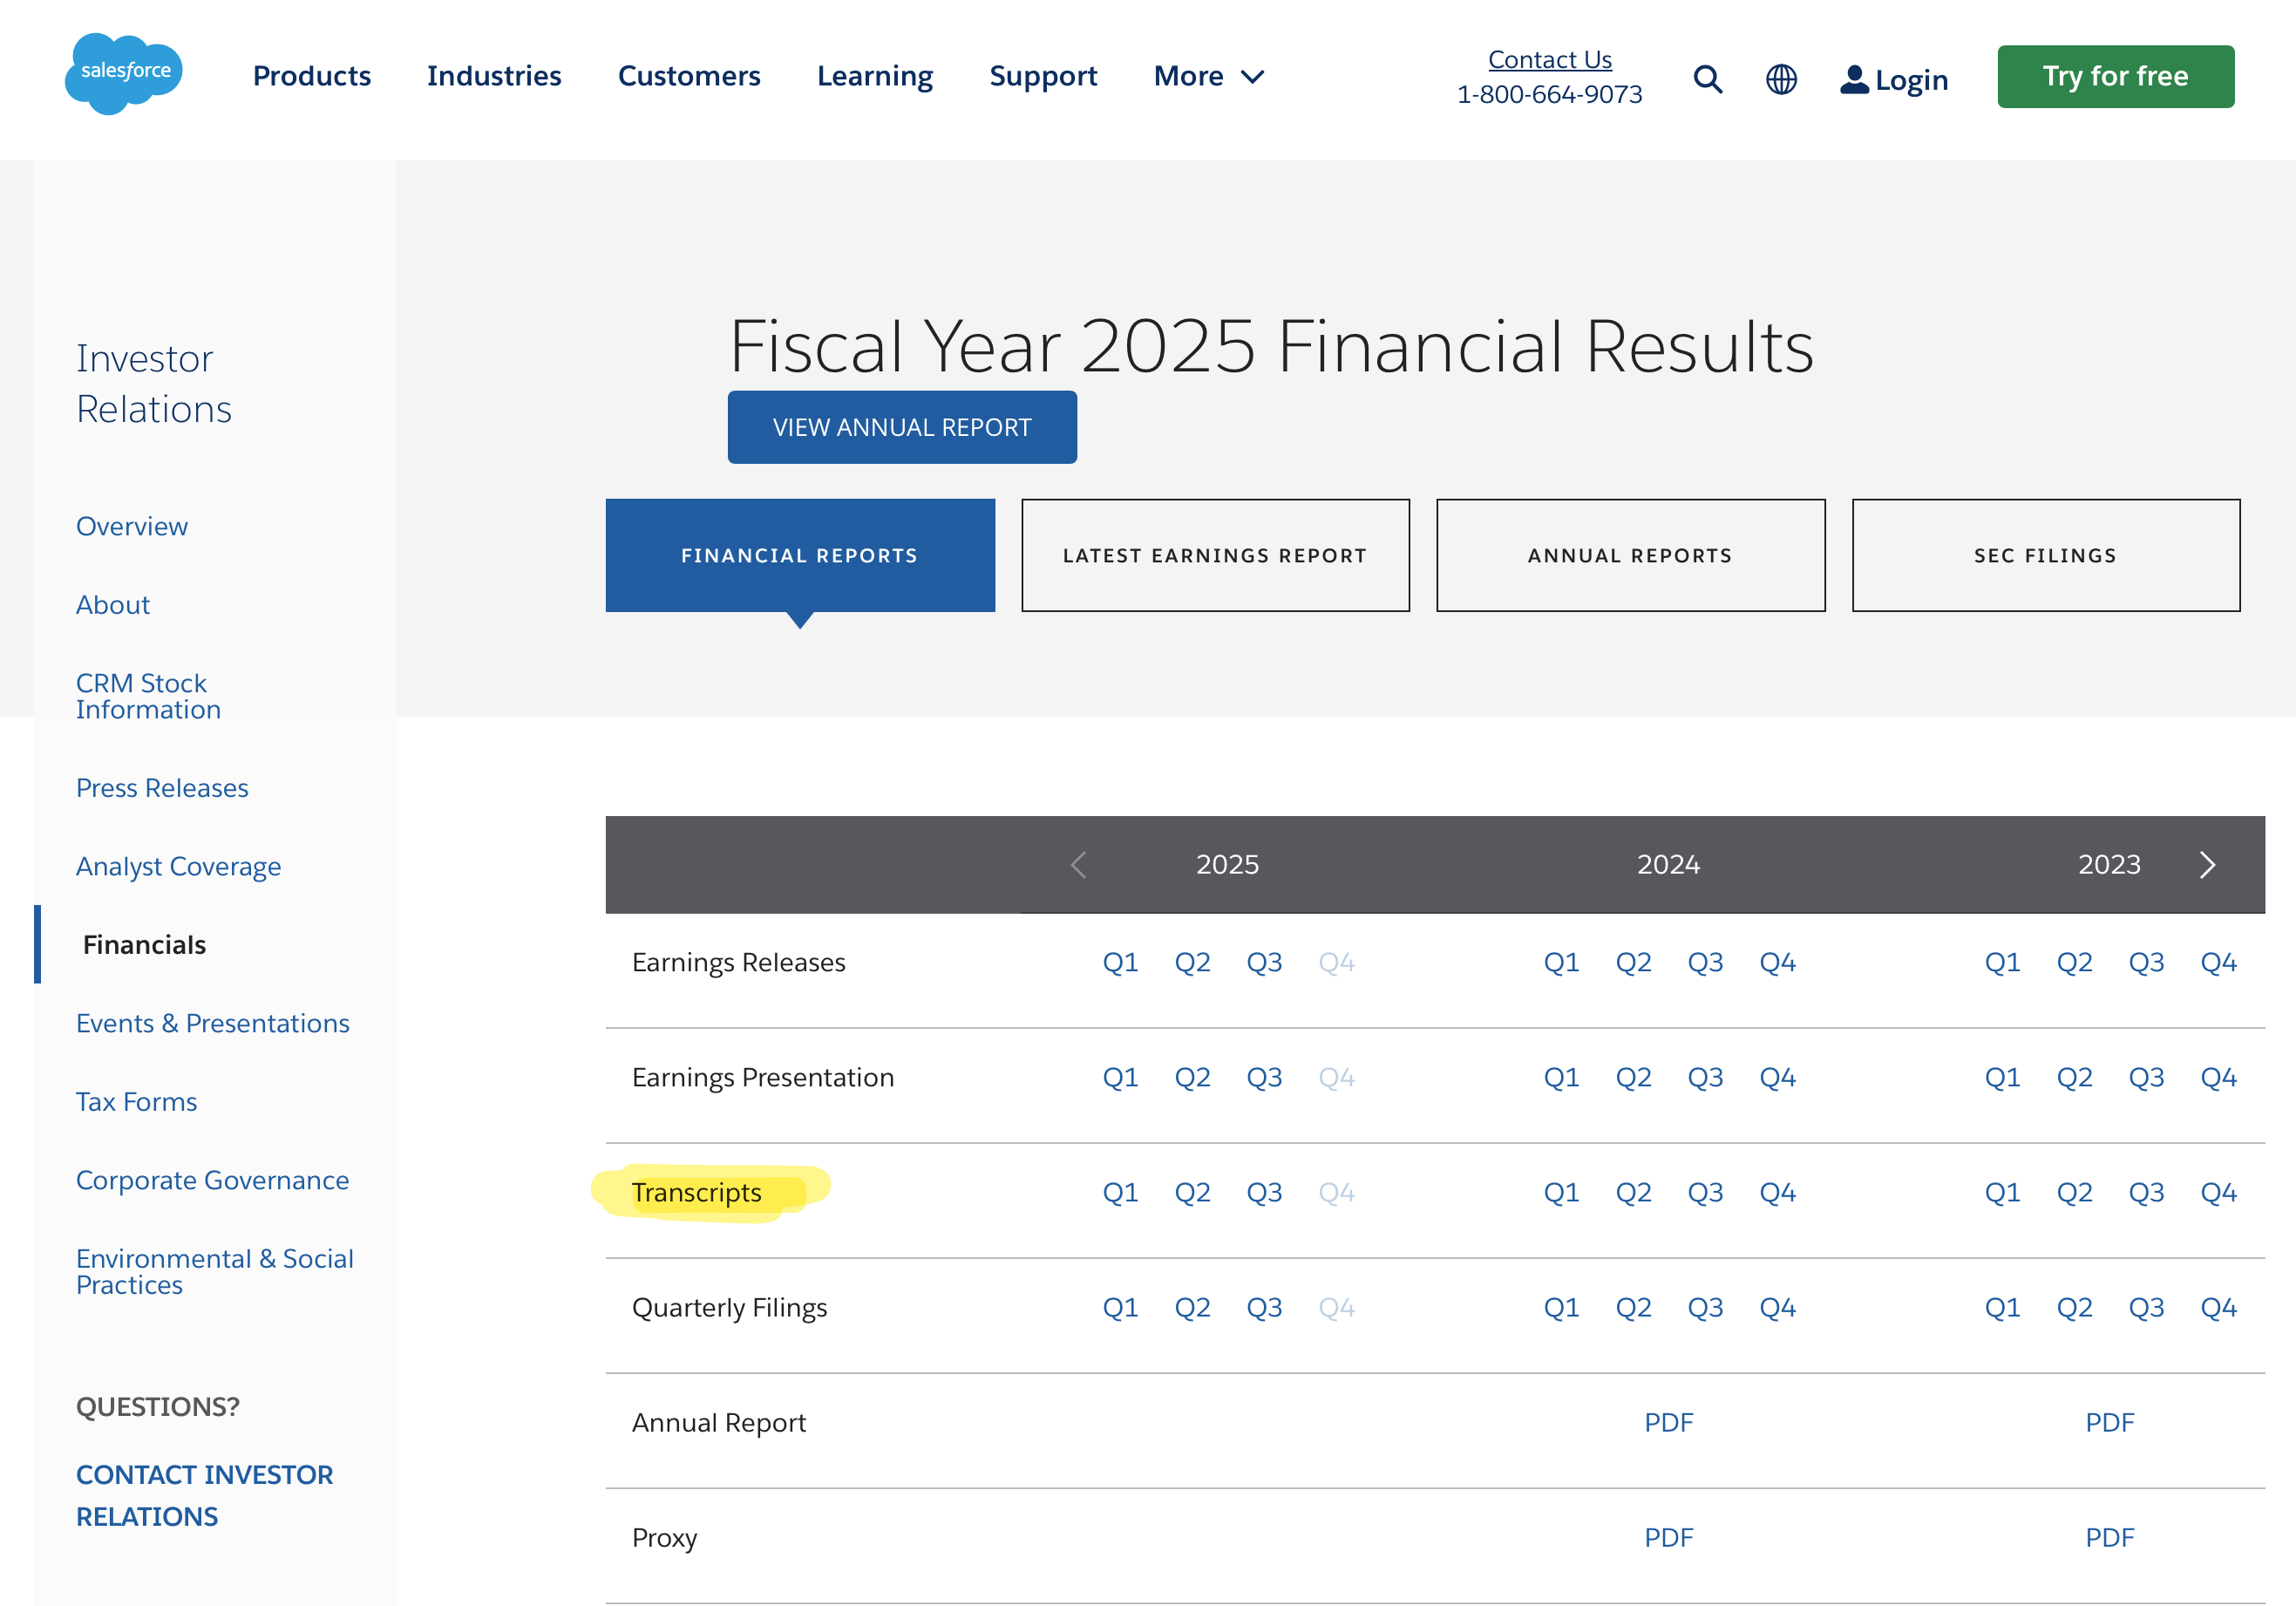Expand the More navigation menu
Viewport: 2296px width, 1606px height.
(1208, 76)
